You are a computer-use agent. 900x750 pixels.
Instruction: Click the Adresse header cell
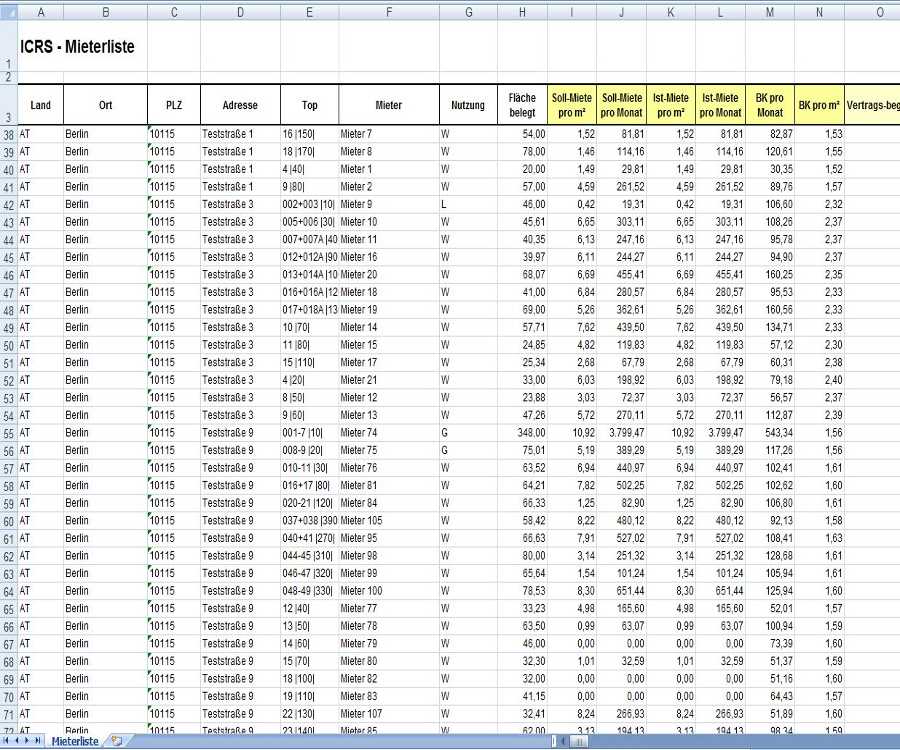tap(240, 105)
